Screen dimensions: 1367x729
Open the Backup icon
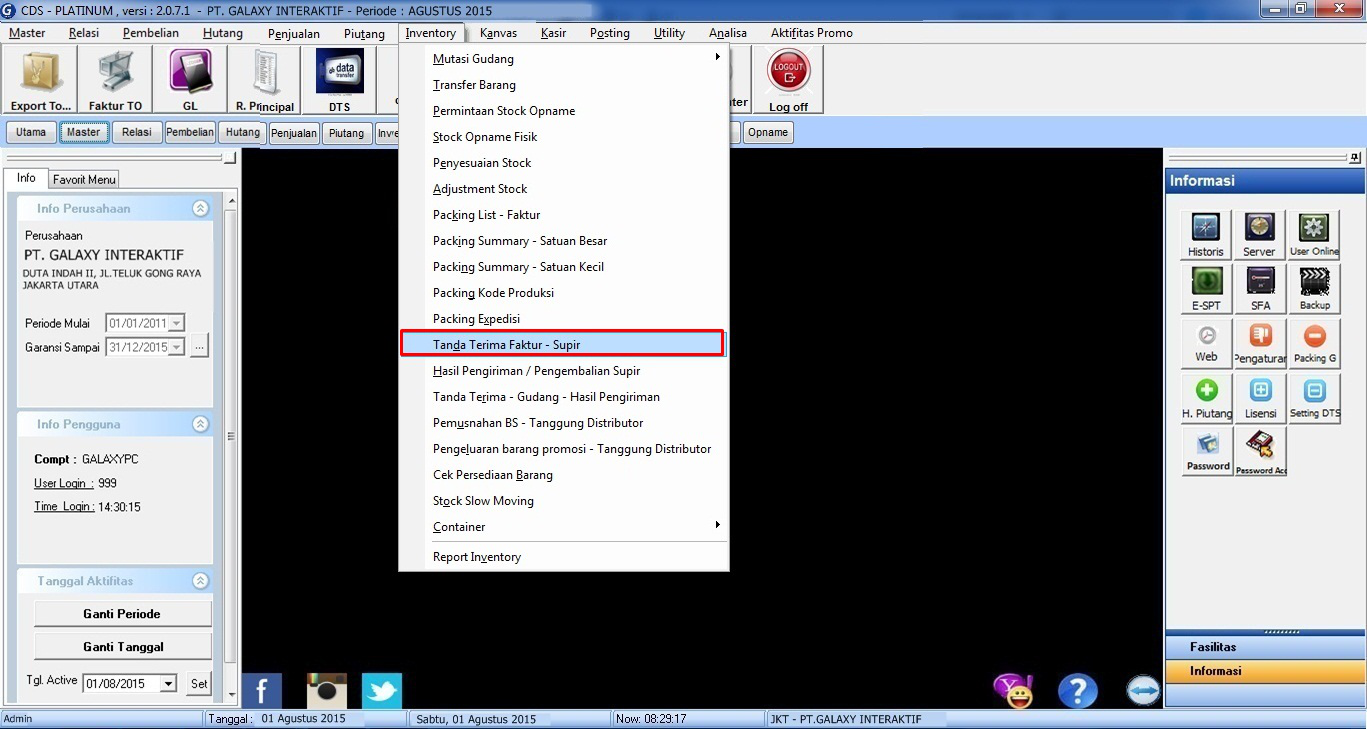1314,288
